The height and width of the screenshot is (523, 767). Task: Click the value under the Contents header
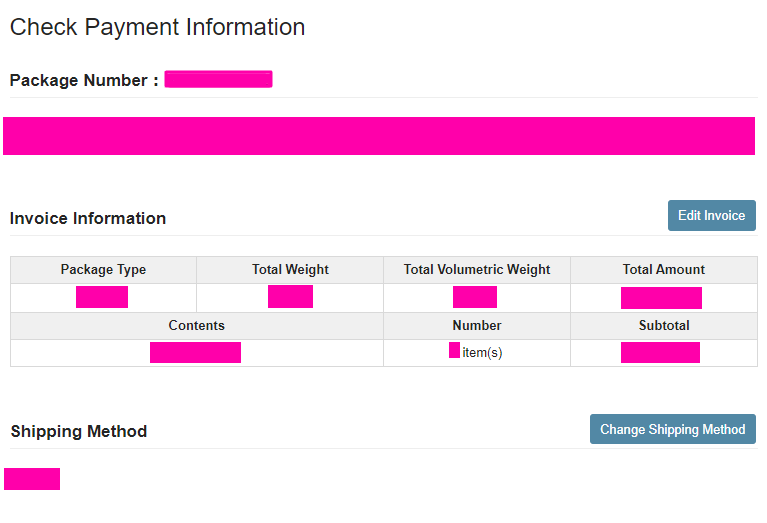[195, 352]
